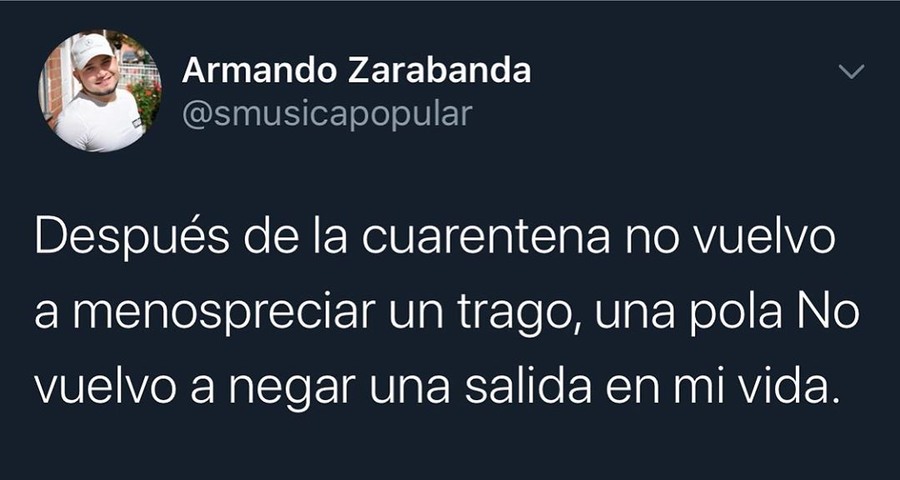Select the first name "Armando" in the header
The image size is (900, 480).
(257, 71)
